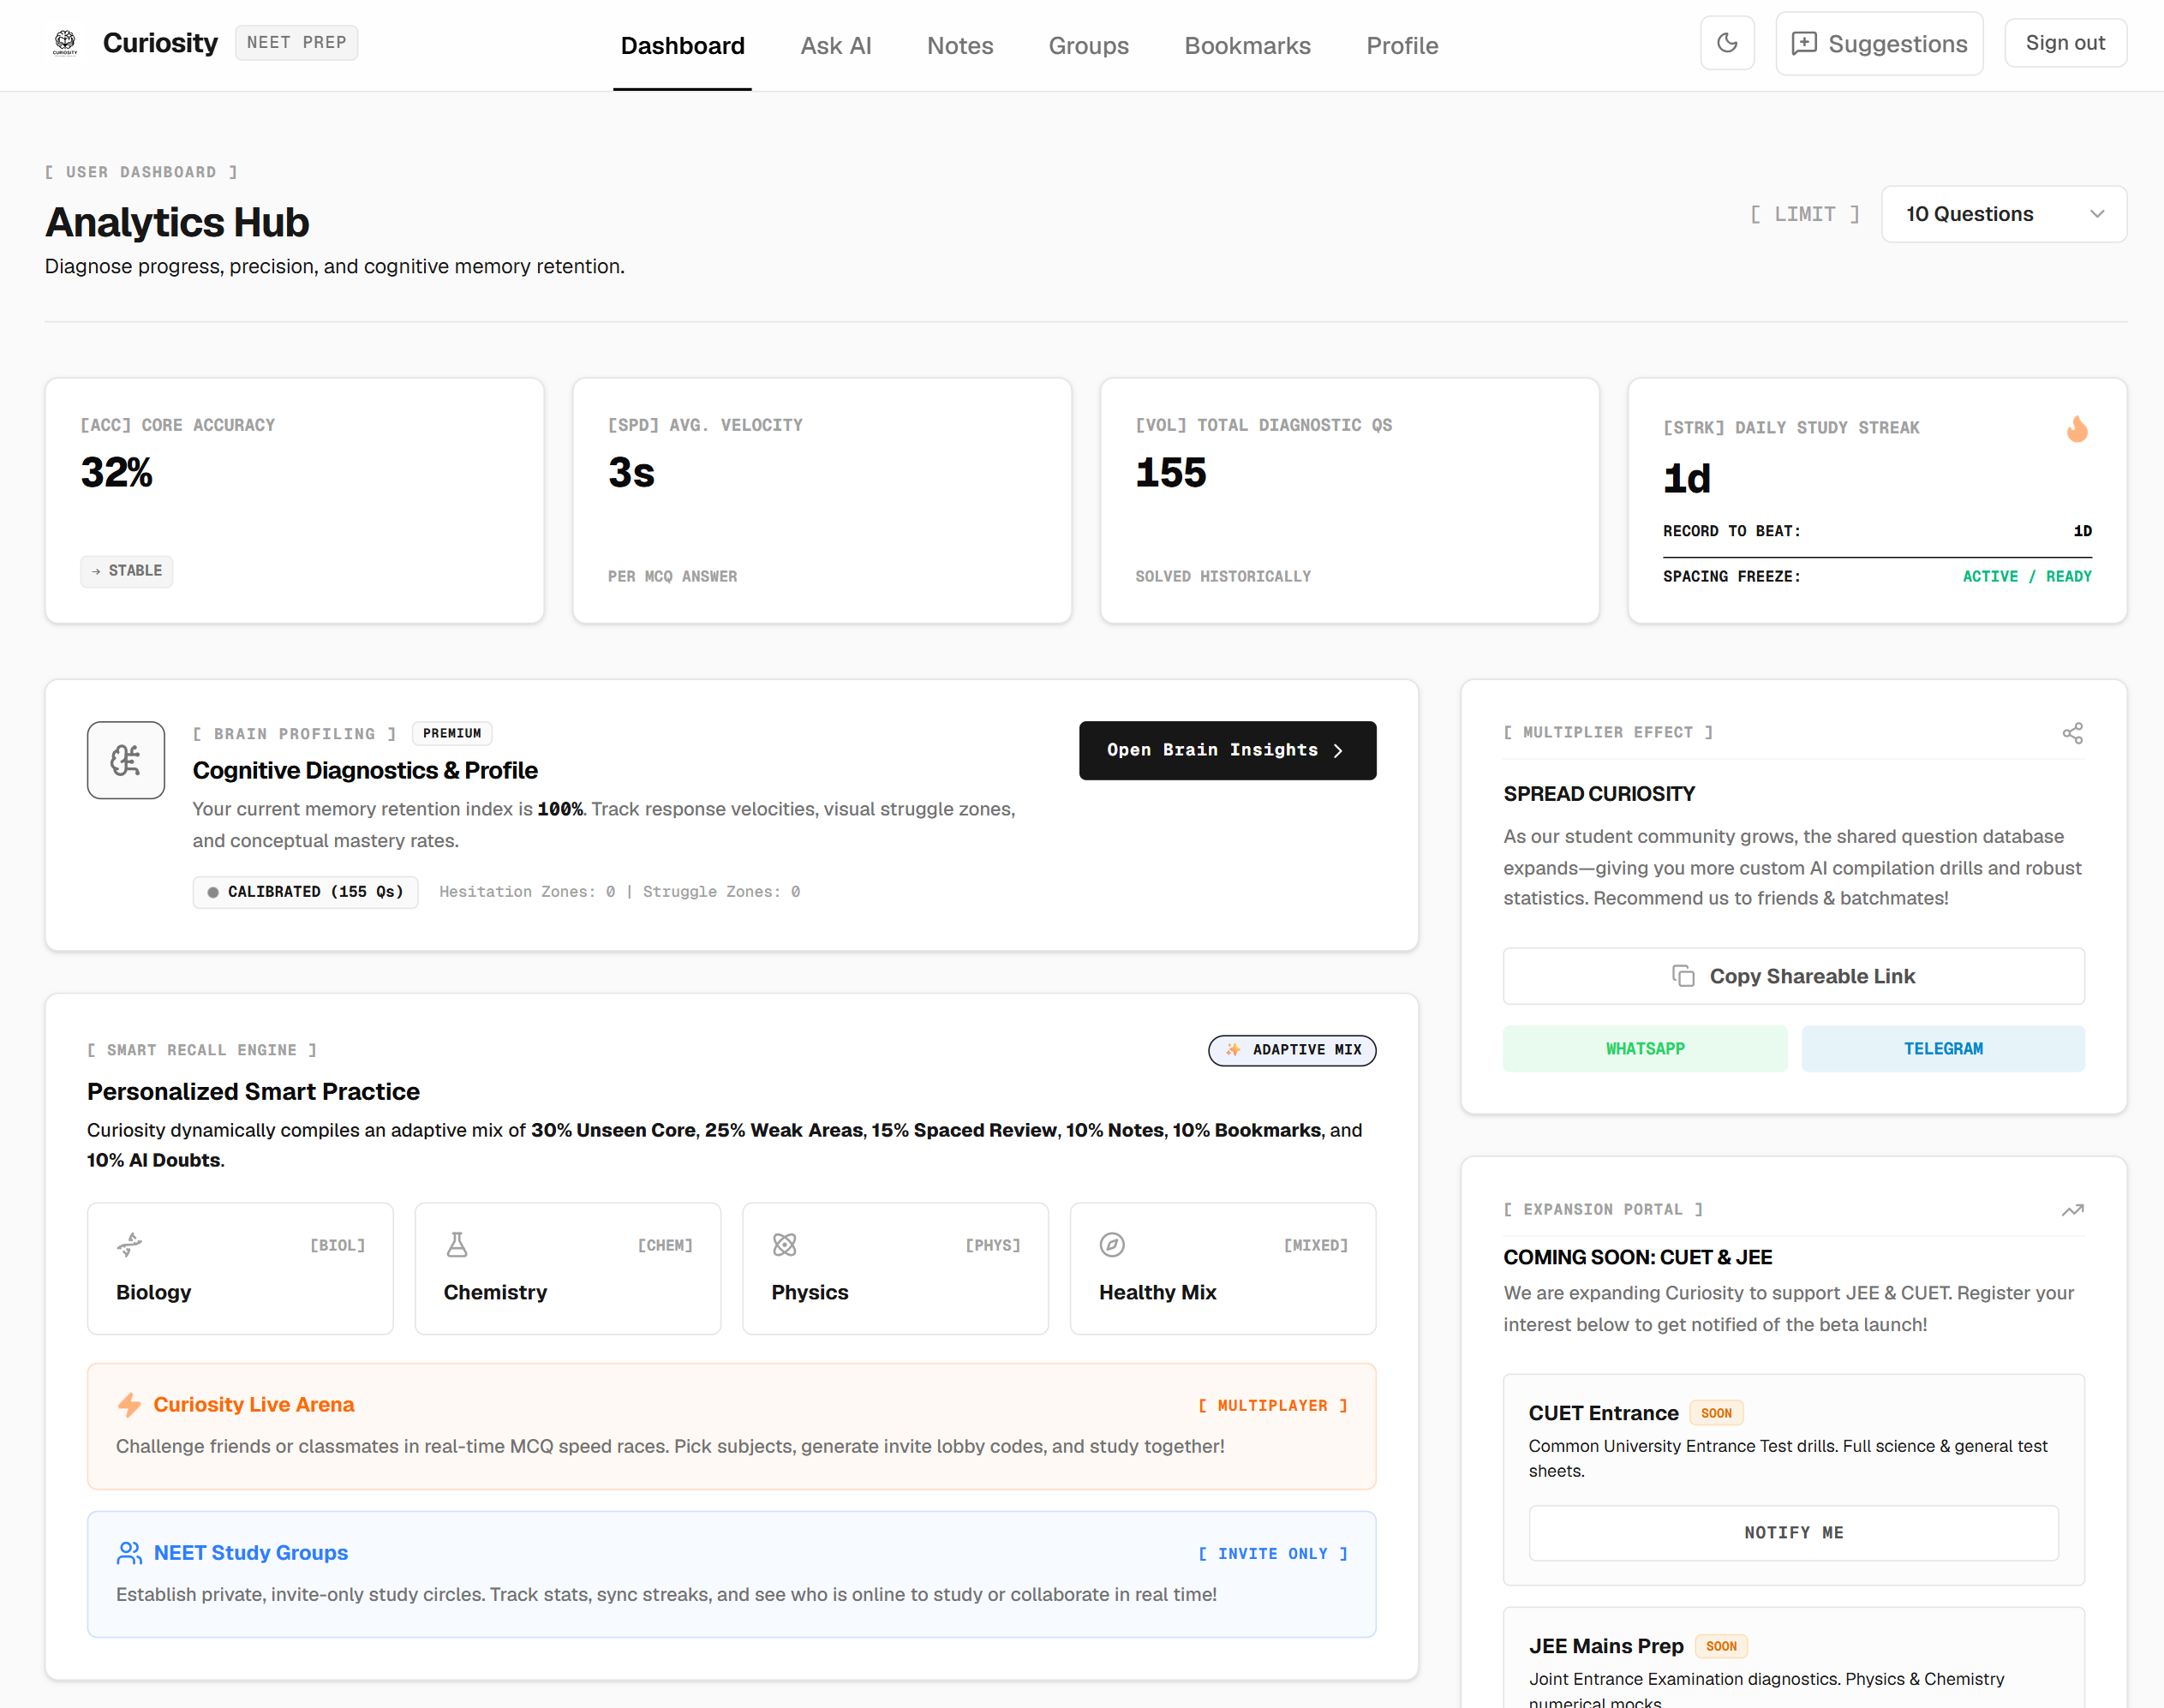Click the Physics atom icon
This screenshot has height=1708, width=2164.
pyautogui.click(x=785, y=1245)
